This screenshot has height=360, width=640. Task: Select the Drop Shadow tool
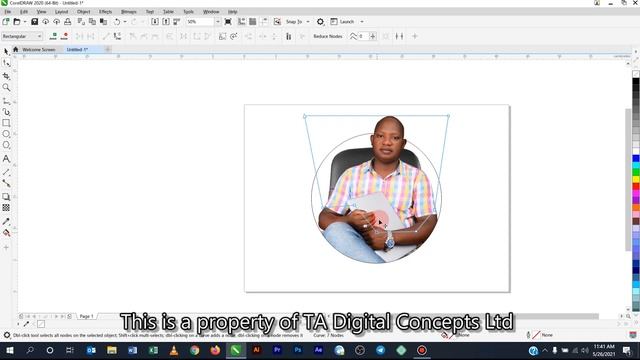click(x=6, y=197)
